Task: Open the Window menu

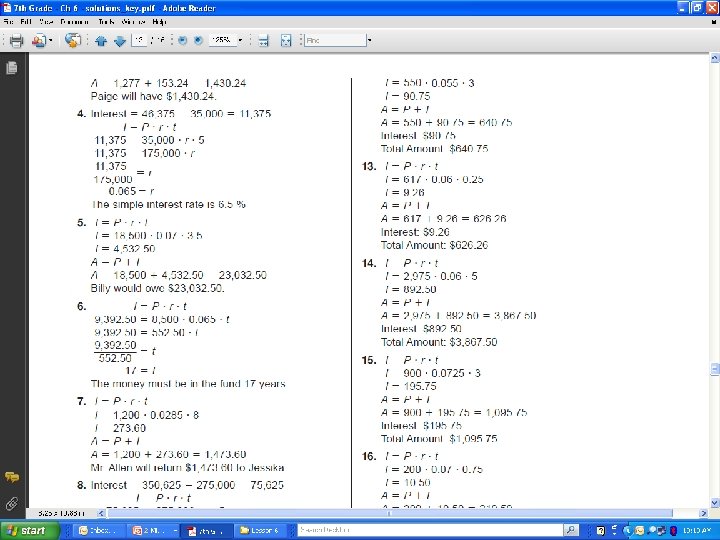Action: (134, 22)
